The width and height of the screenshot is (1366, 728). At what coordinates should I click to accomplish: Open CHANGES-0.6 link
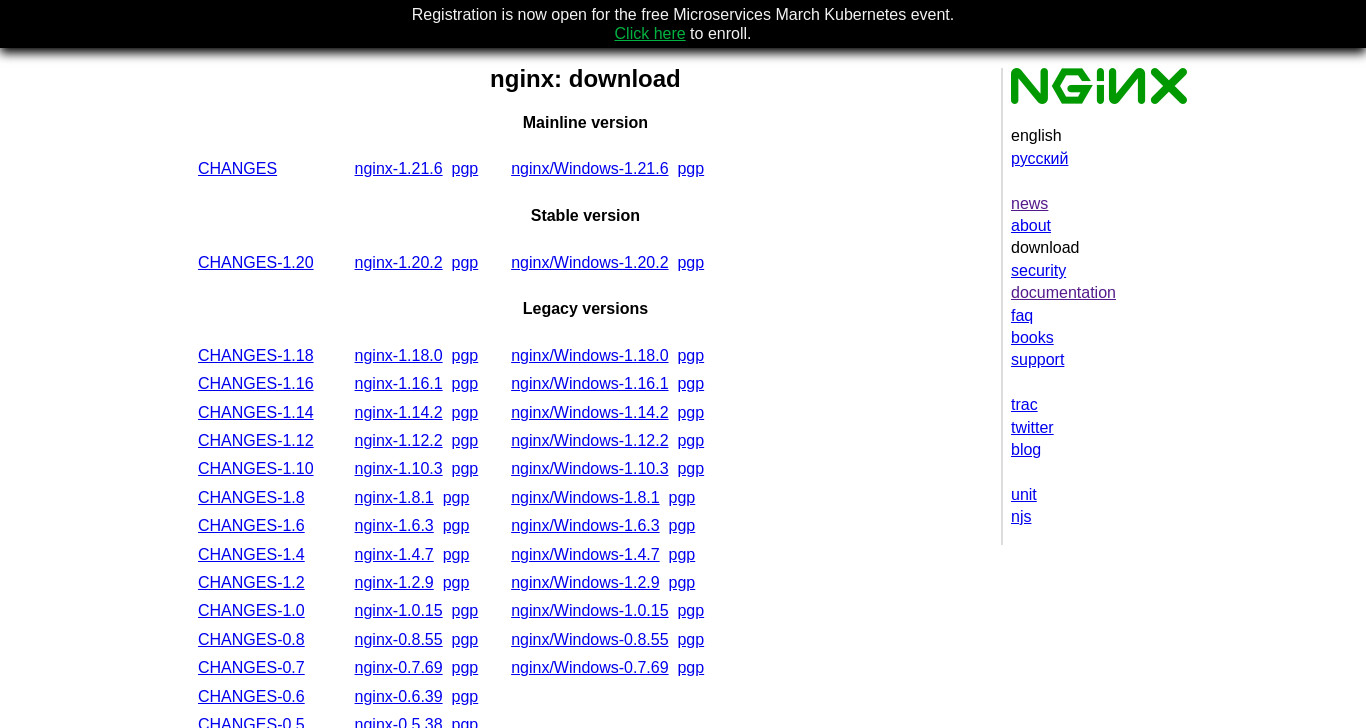(x=251, y=697)
